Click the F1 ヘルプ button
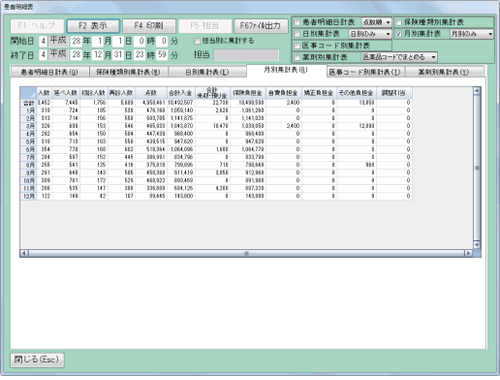Image resolution: width=500 pixels, height=380 pixels. click(x=37, y=26)
